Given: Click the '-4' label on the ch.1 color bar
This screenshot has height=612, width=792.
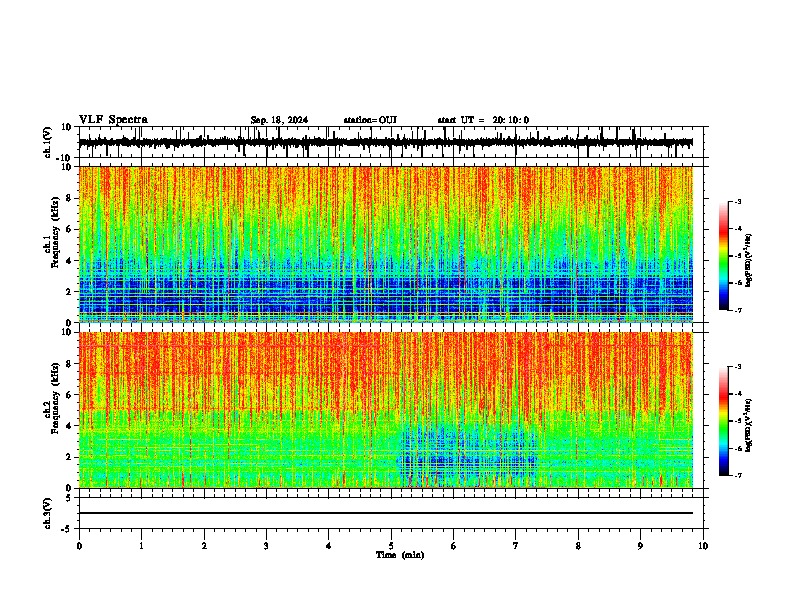Looking at the screenshot, I should pos(738,229).
